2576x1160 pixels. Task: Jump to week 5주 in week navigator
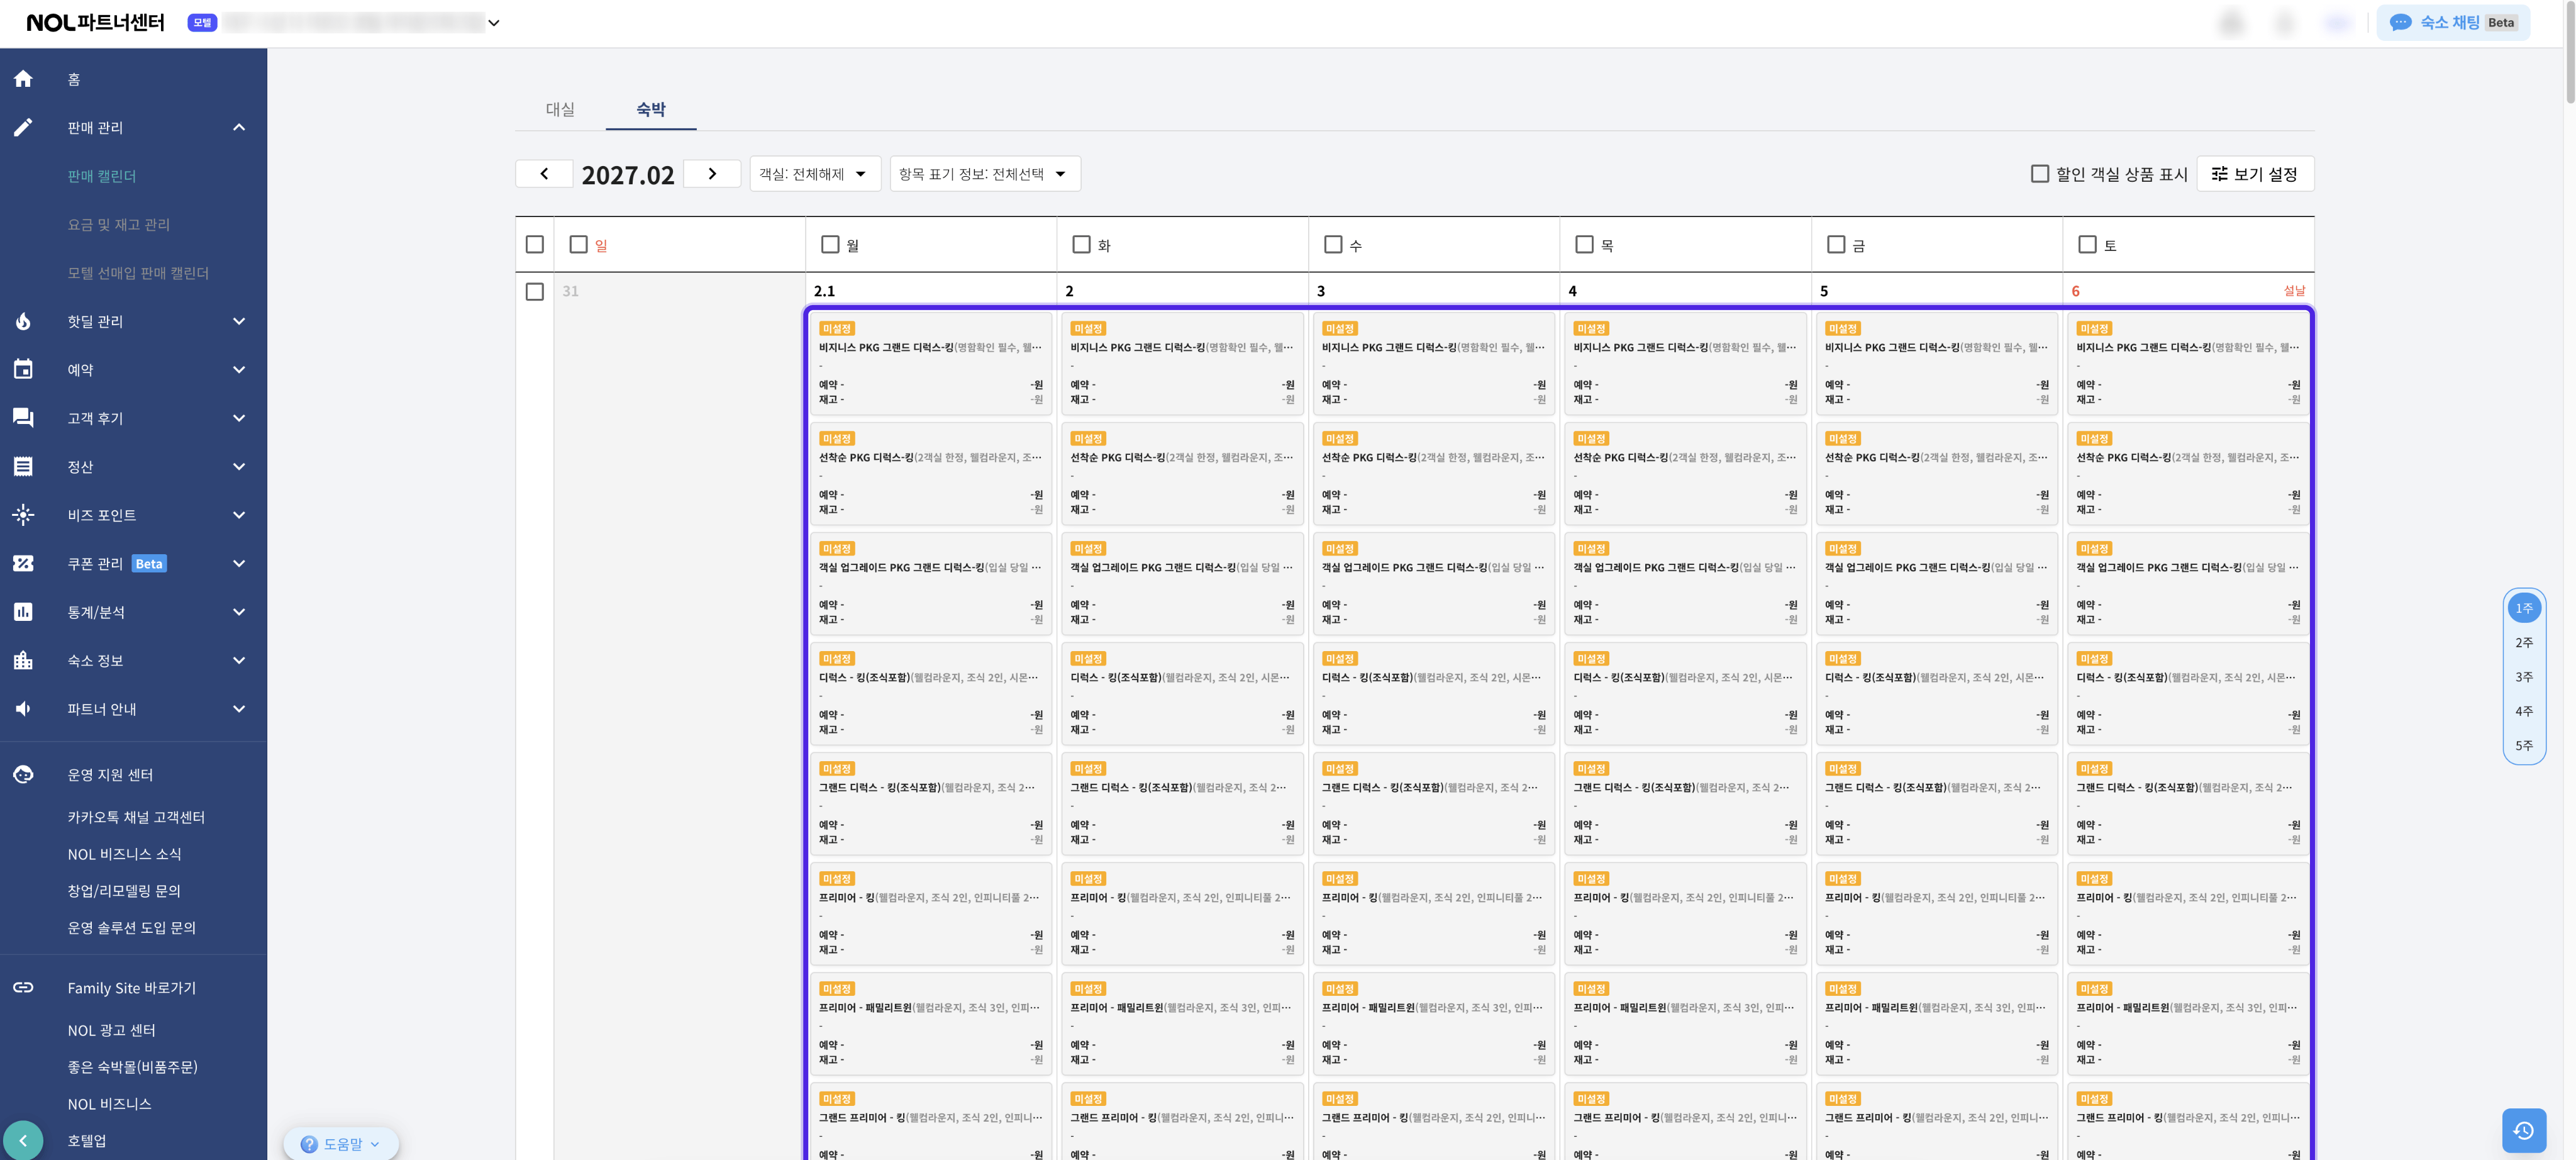(x=2524, y=745)
